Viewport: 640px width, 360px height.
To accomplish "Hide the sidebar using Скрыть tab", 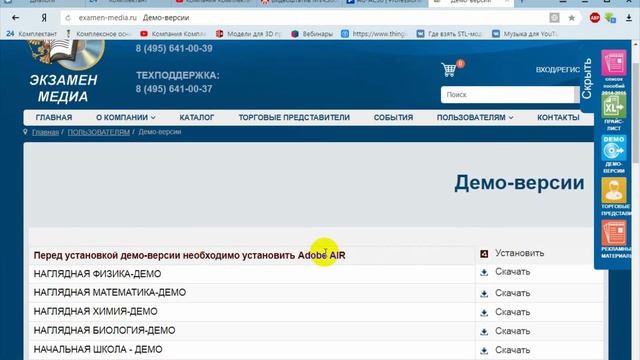I will [587, 78].
